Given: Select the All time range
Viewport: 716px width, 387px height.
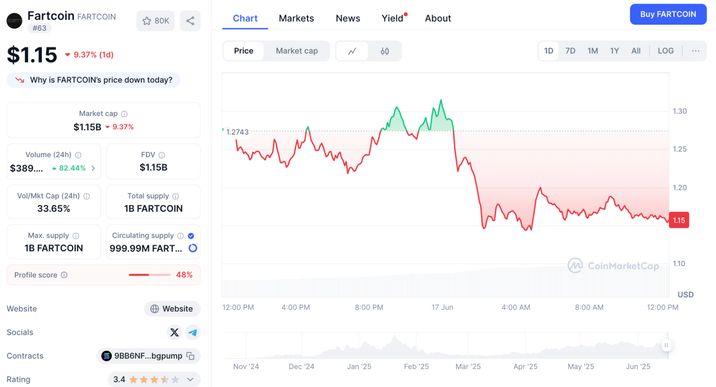Looking at the screenshot, I should click(636, 51).
